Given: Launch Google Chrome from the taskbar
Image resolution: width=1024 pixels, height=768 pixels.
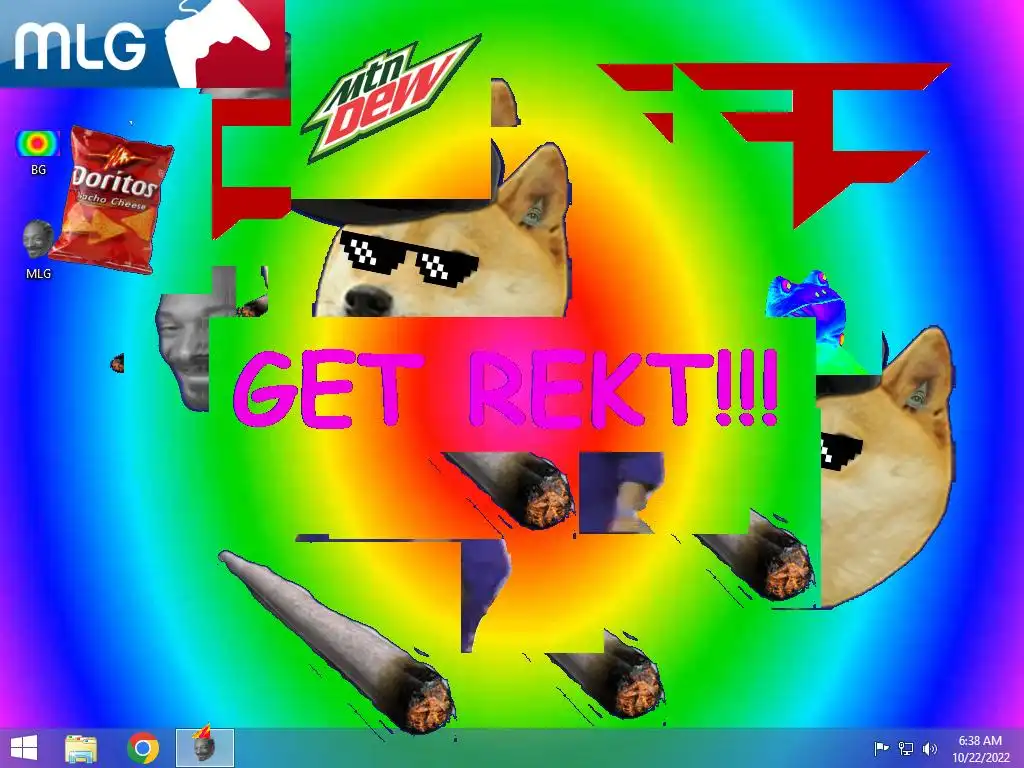Looking at the screenshot, I should (143, 748).
